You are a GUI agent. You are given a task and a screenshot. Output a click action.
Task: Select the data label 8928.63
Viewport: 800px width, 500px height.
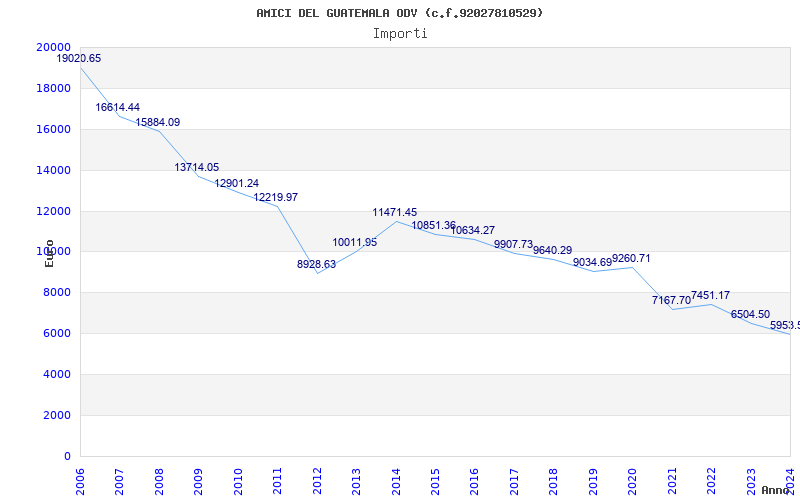point(316,264)
